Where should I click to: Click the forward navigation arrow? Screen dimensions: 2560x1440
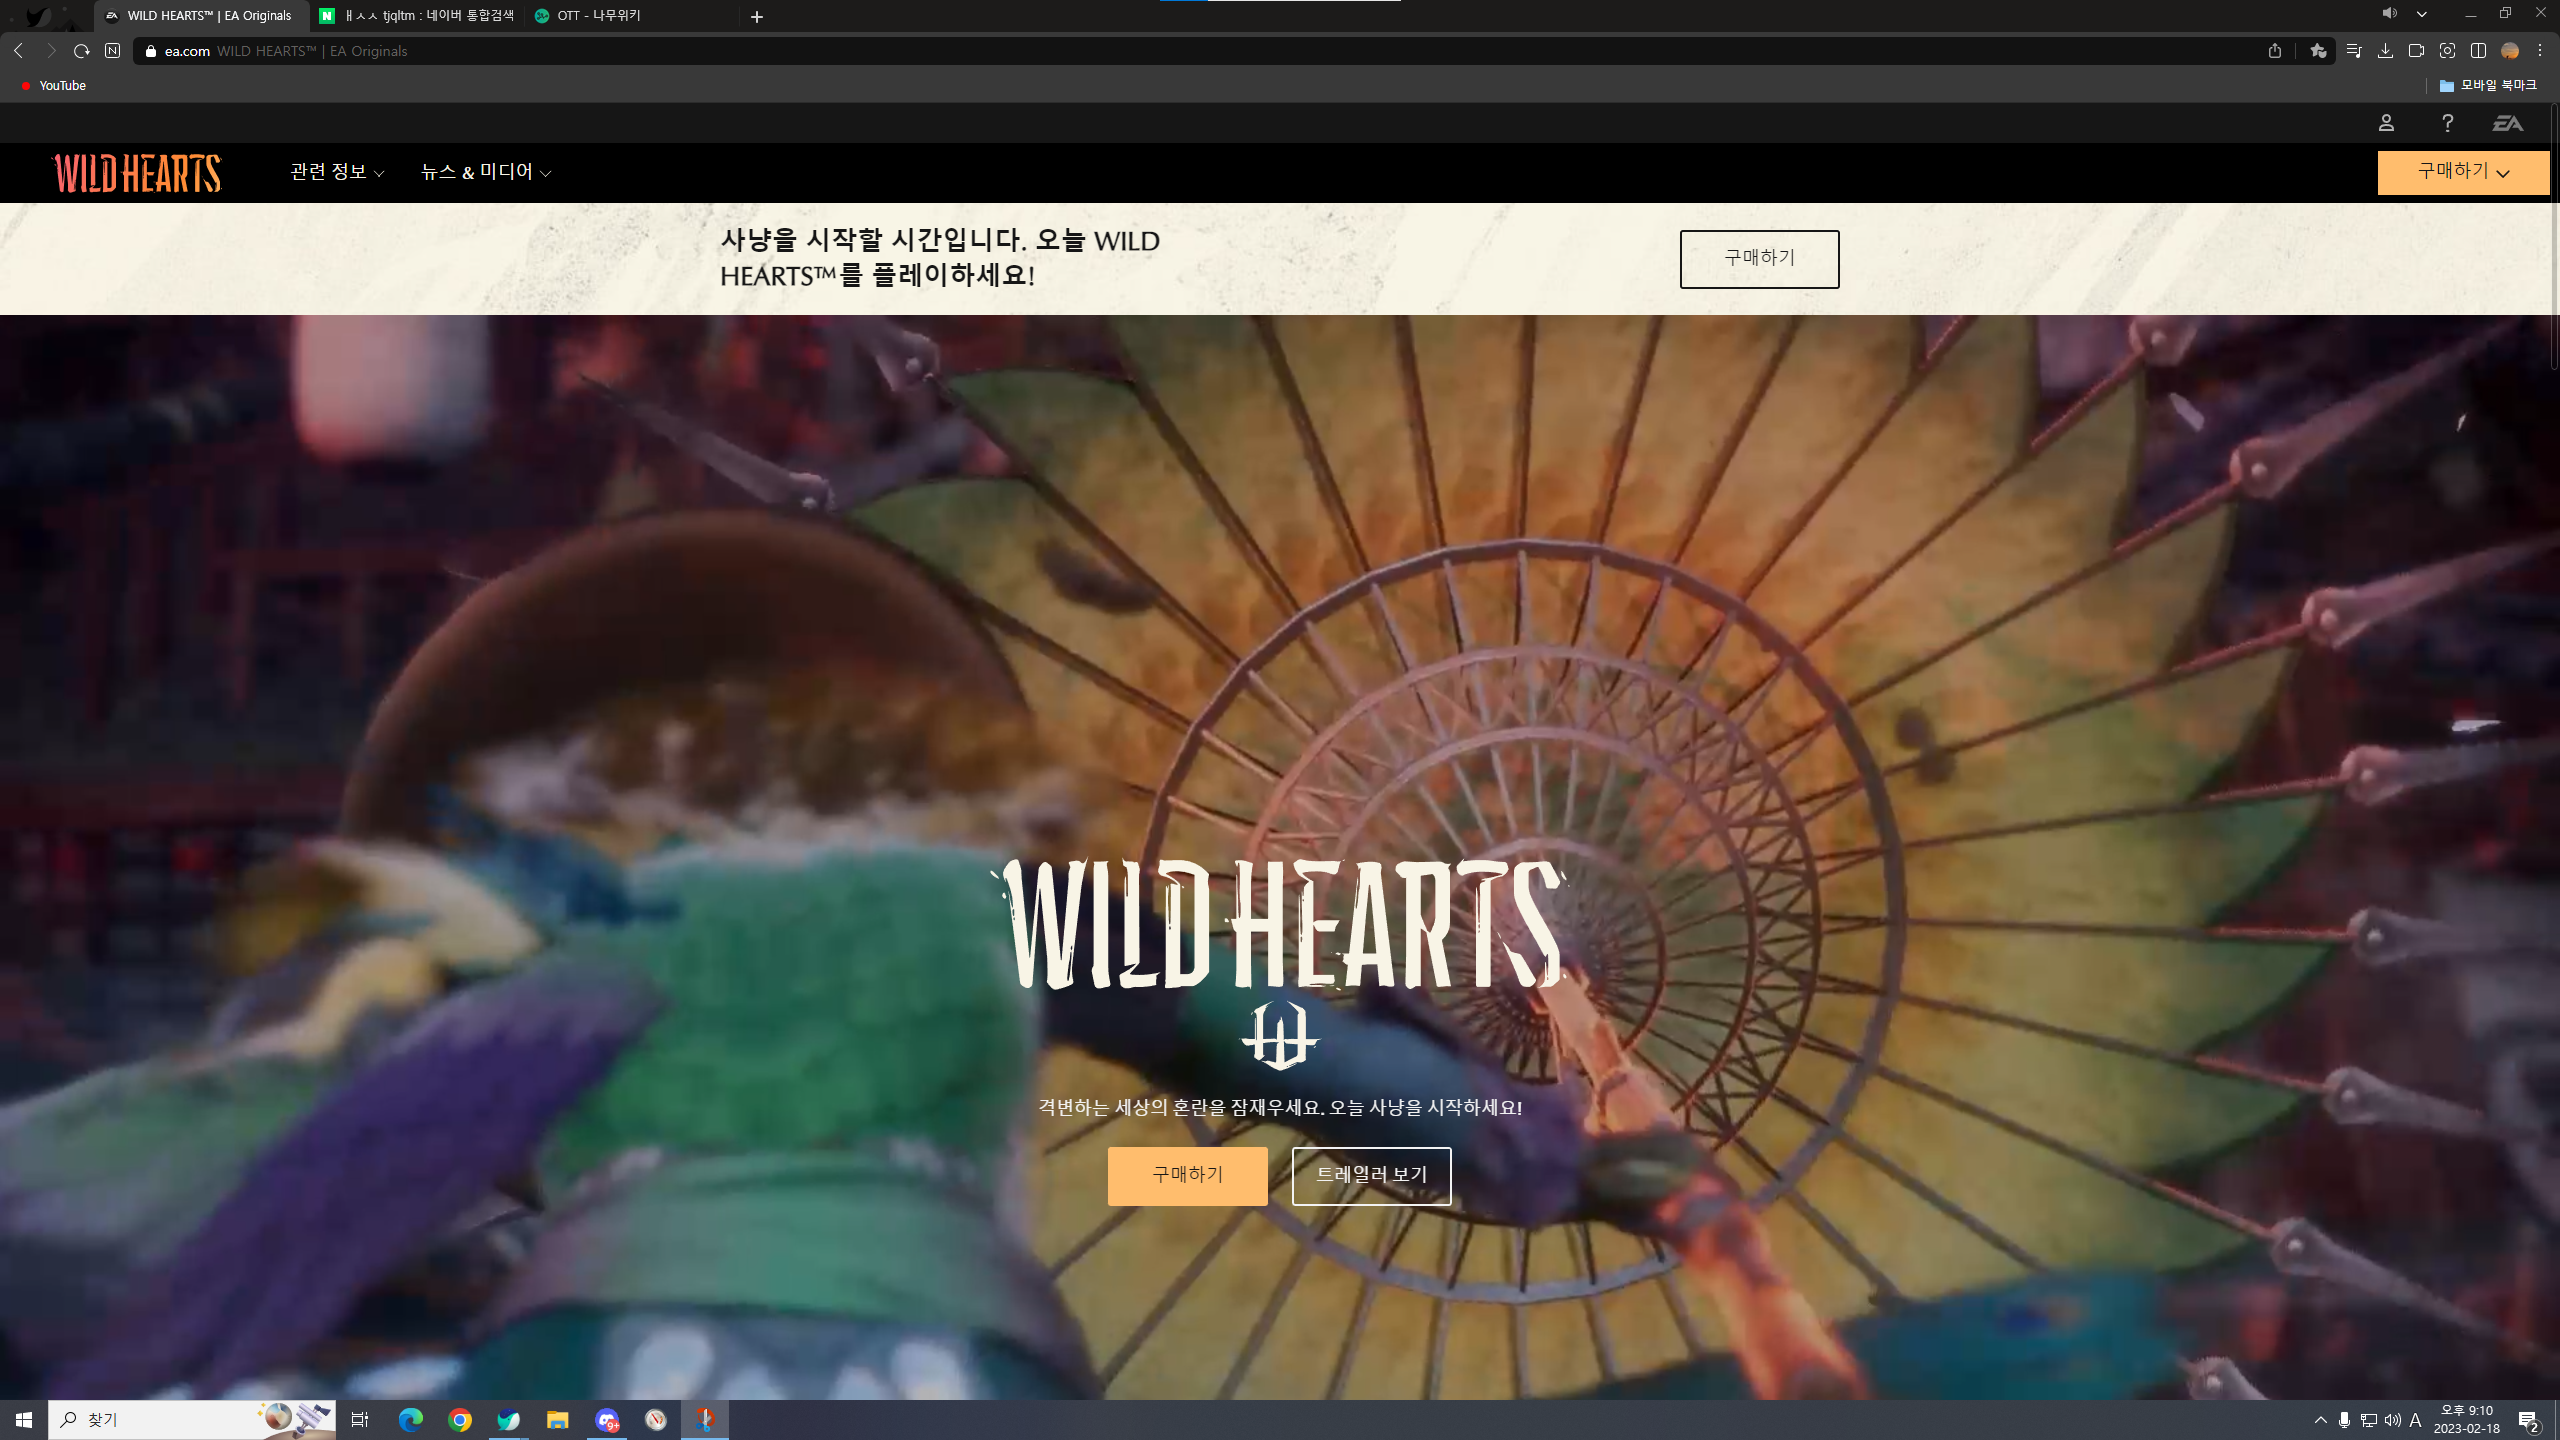50,51
